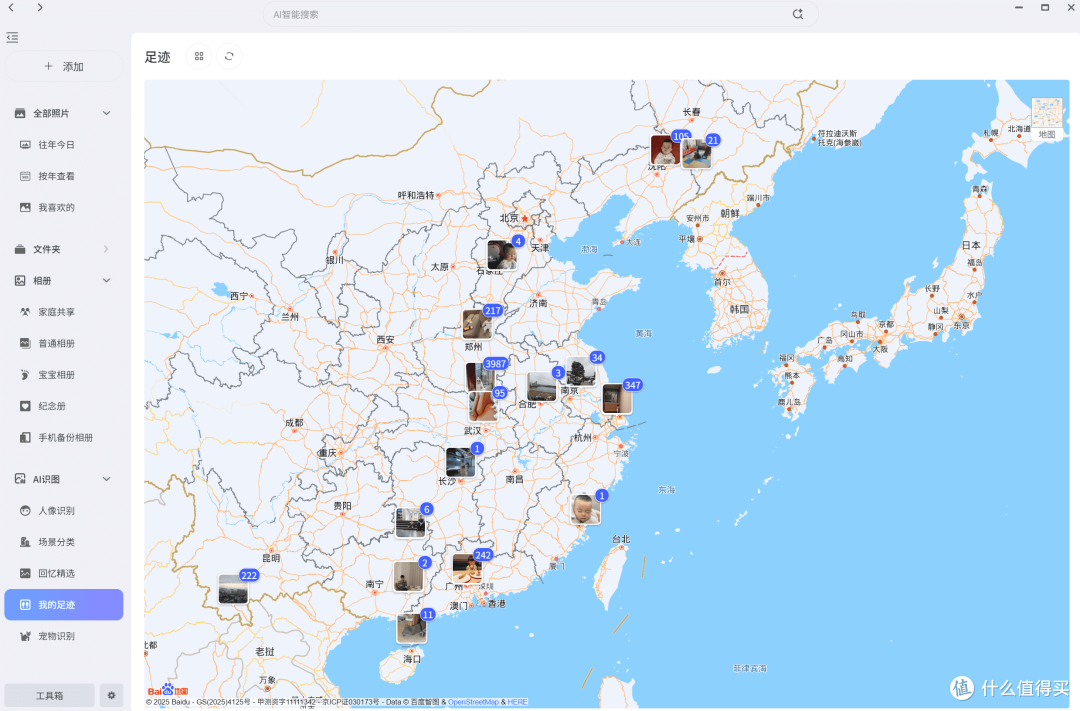Open the 347 photo cluster near the east coast
The height and width of the screenshot is (711, 1080).
618,398
